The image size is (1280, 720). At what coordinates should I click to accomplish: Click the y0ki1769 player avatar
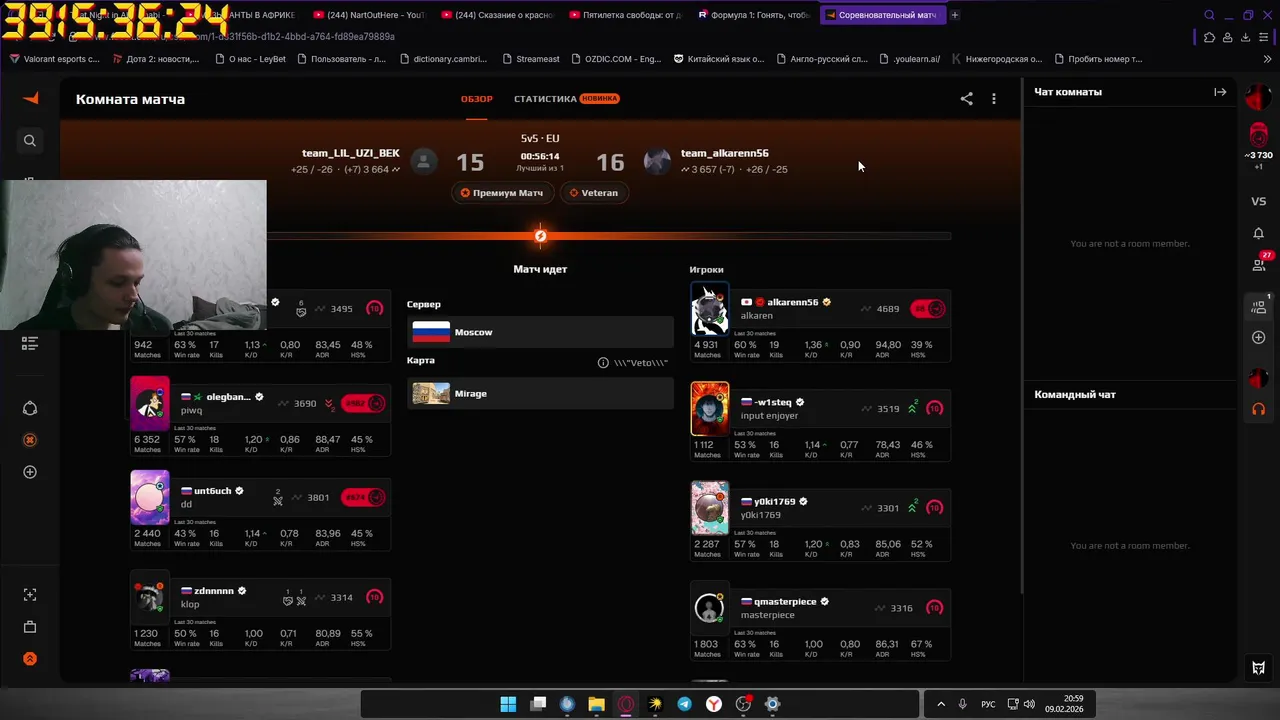click(x=710, y=508)
